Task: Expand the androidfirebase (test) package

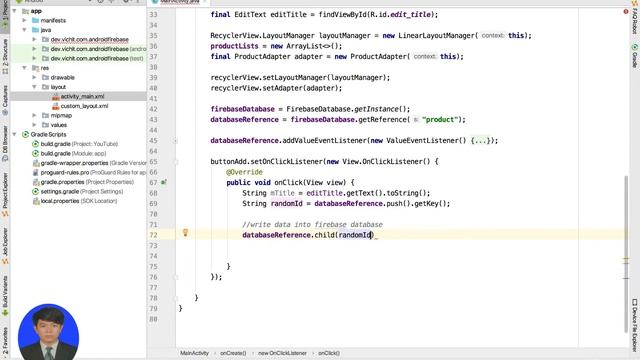Action: [x=34, y=58]
